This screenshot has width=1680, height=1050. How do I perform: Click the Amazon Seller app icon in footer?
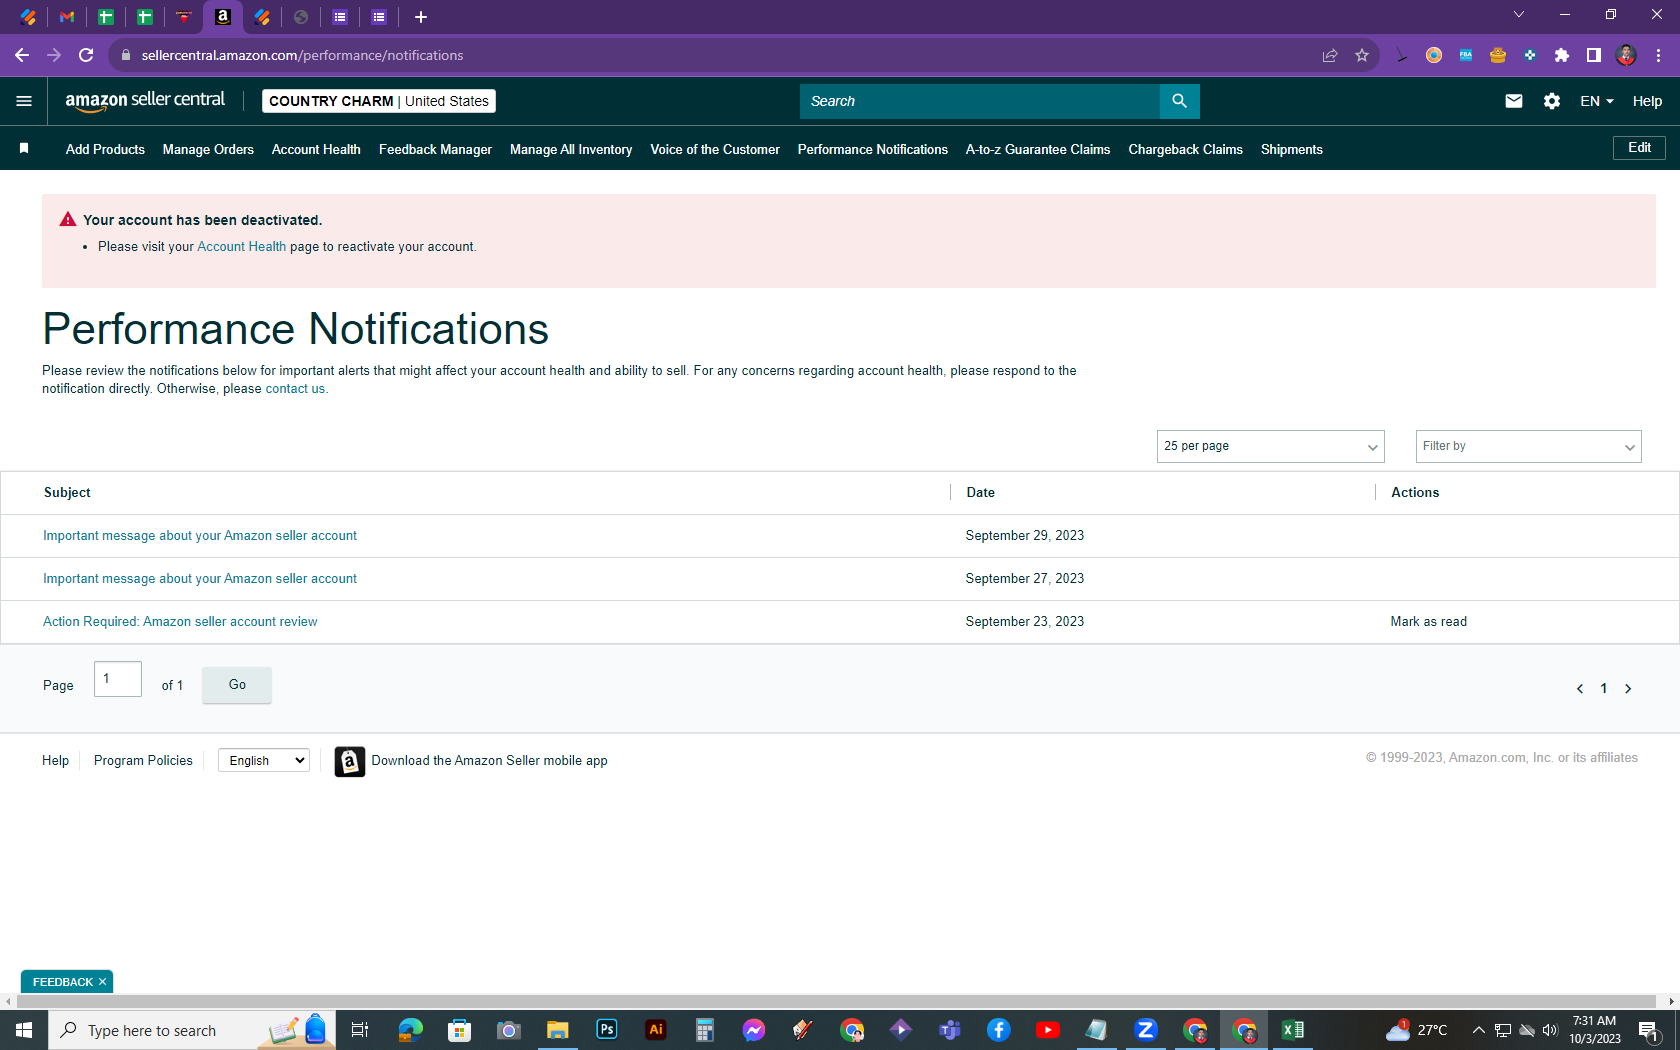point(350,761)
